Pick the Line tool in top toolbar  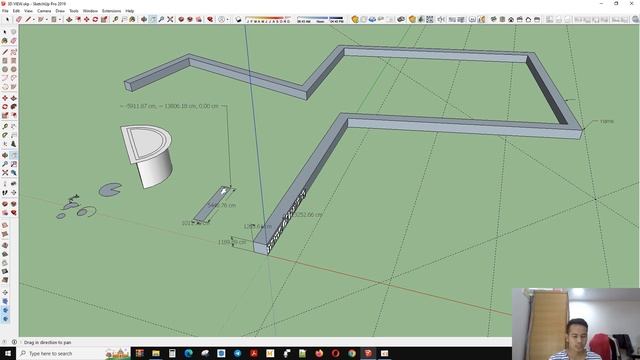click(x=28, y=19)
